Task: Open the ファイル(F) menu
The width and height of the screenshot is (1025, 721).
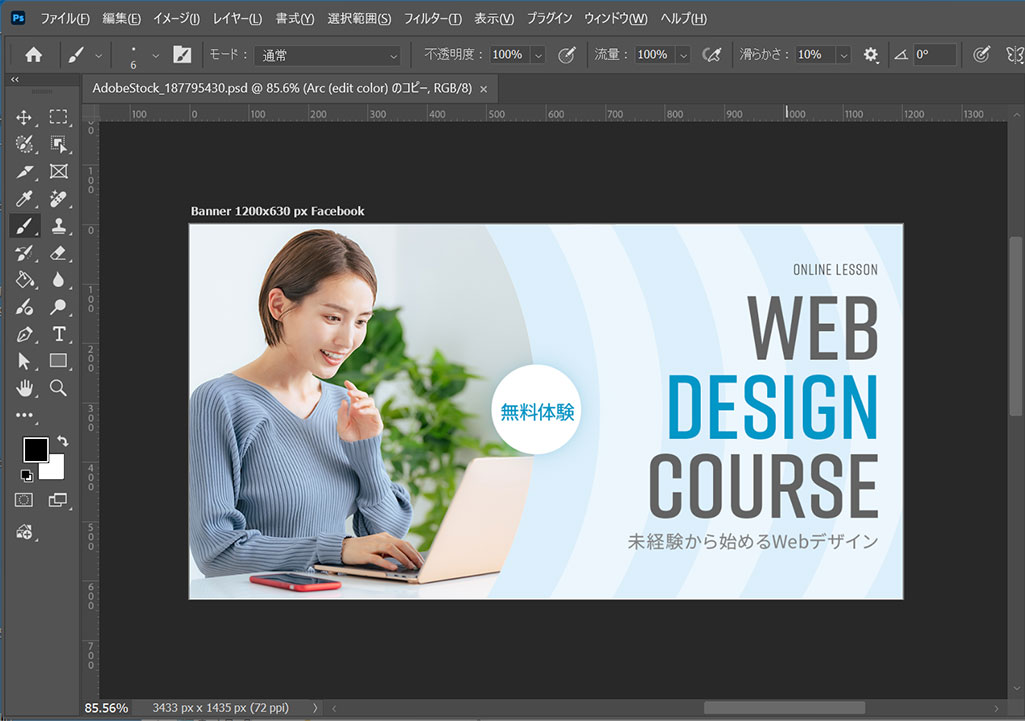Action: point(65,18)
